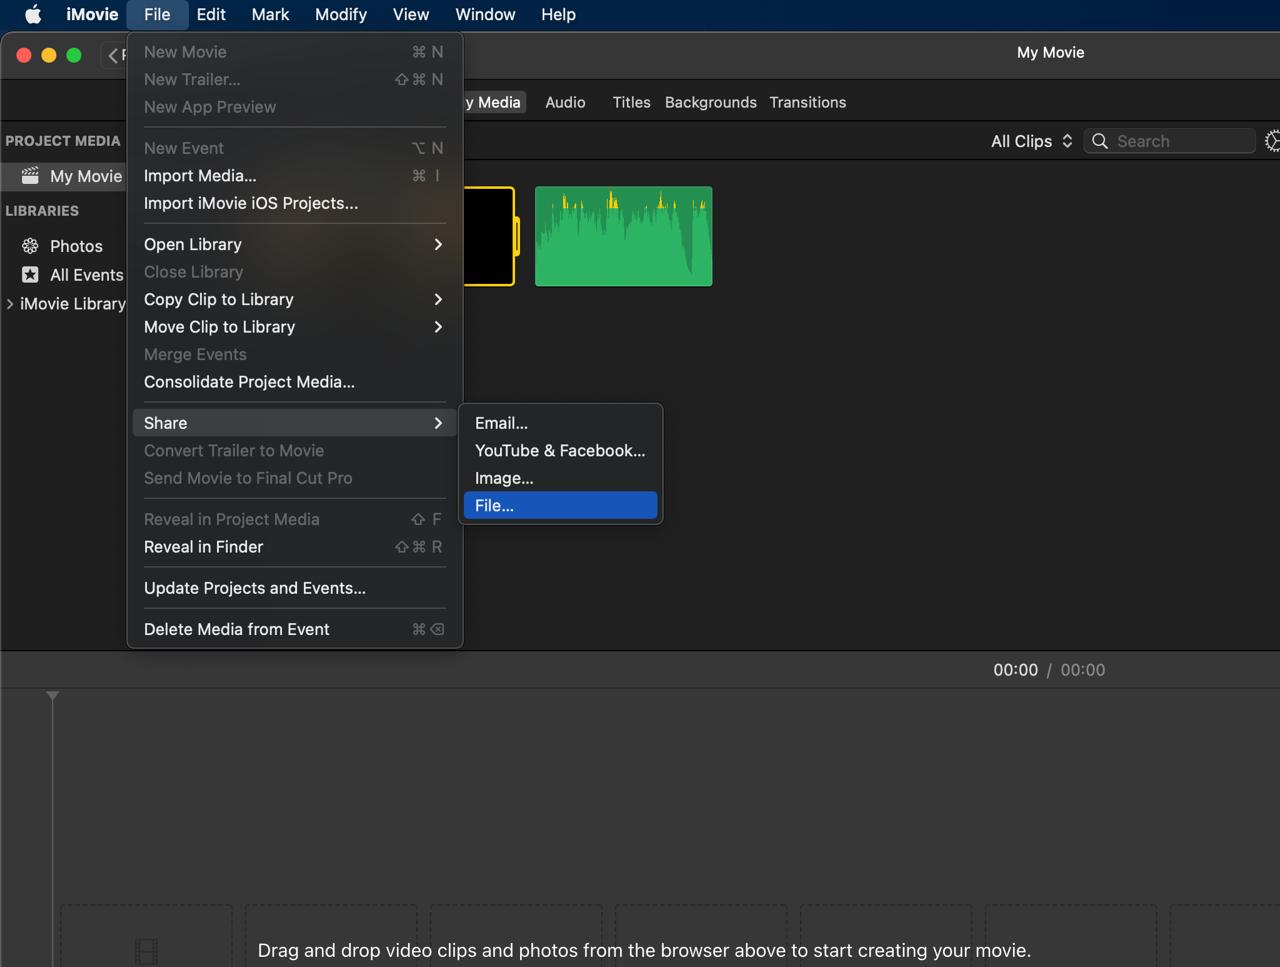Screen dimensions: 1280x967
Task: Click the timeline playhead marker
Action: click(x=53, y=695)
